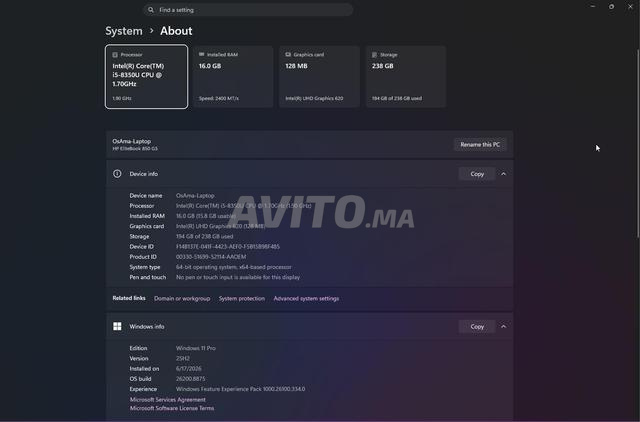Click the Speed: 2400 MT/s text
This screenshot has width=640, height=422.
[x=219, y=98]
